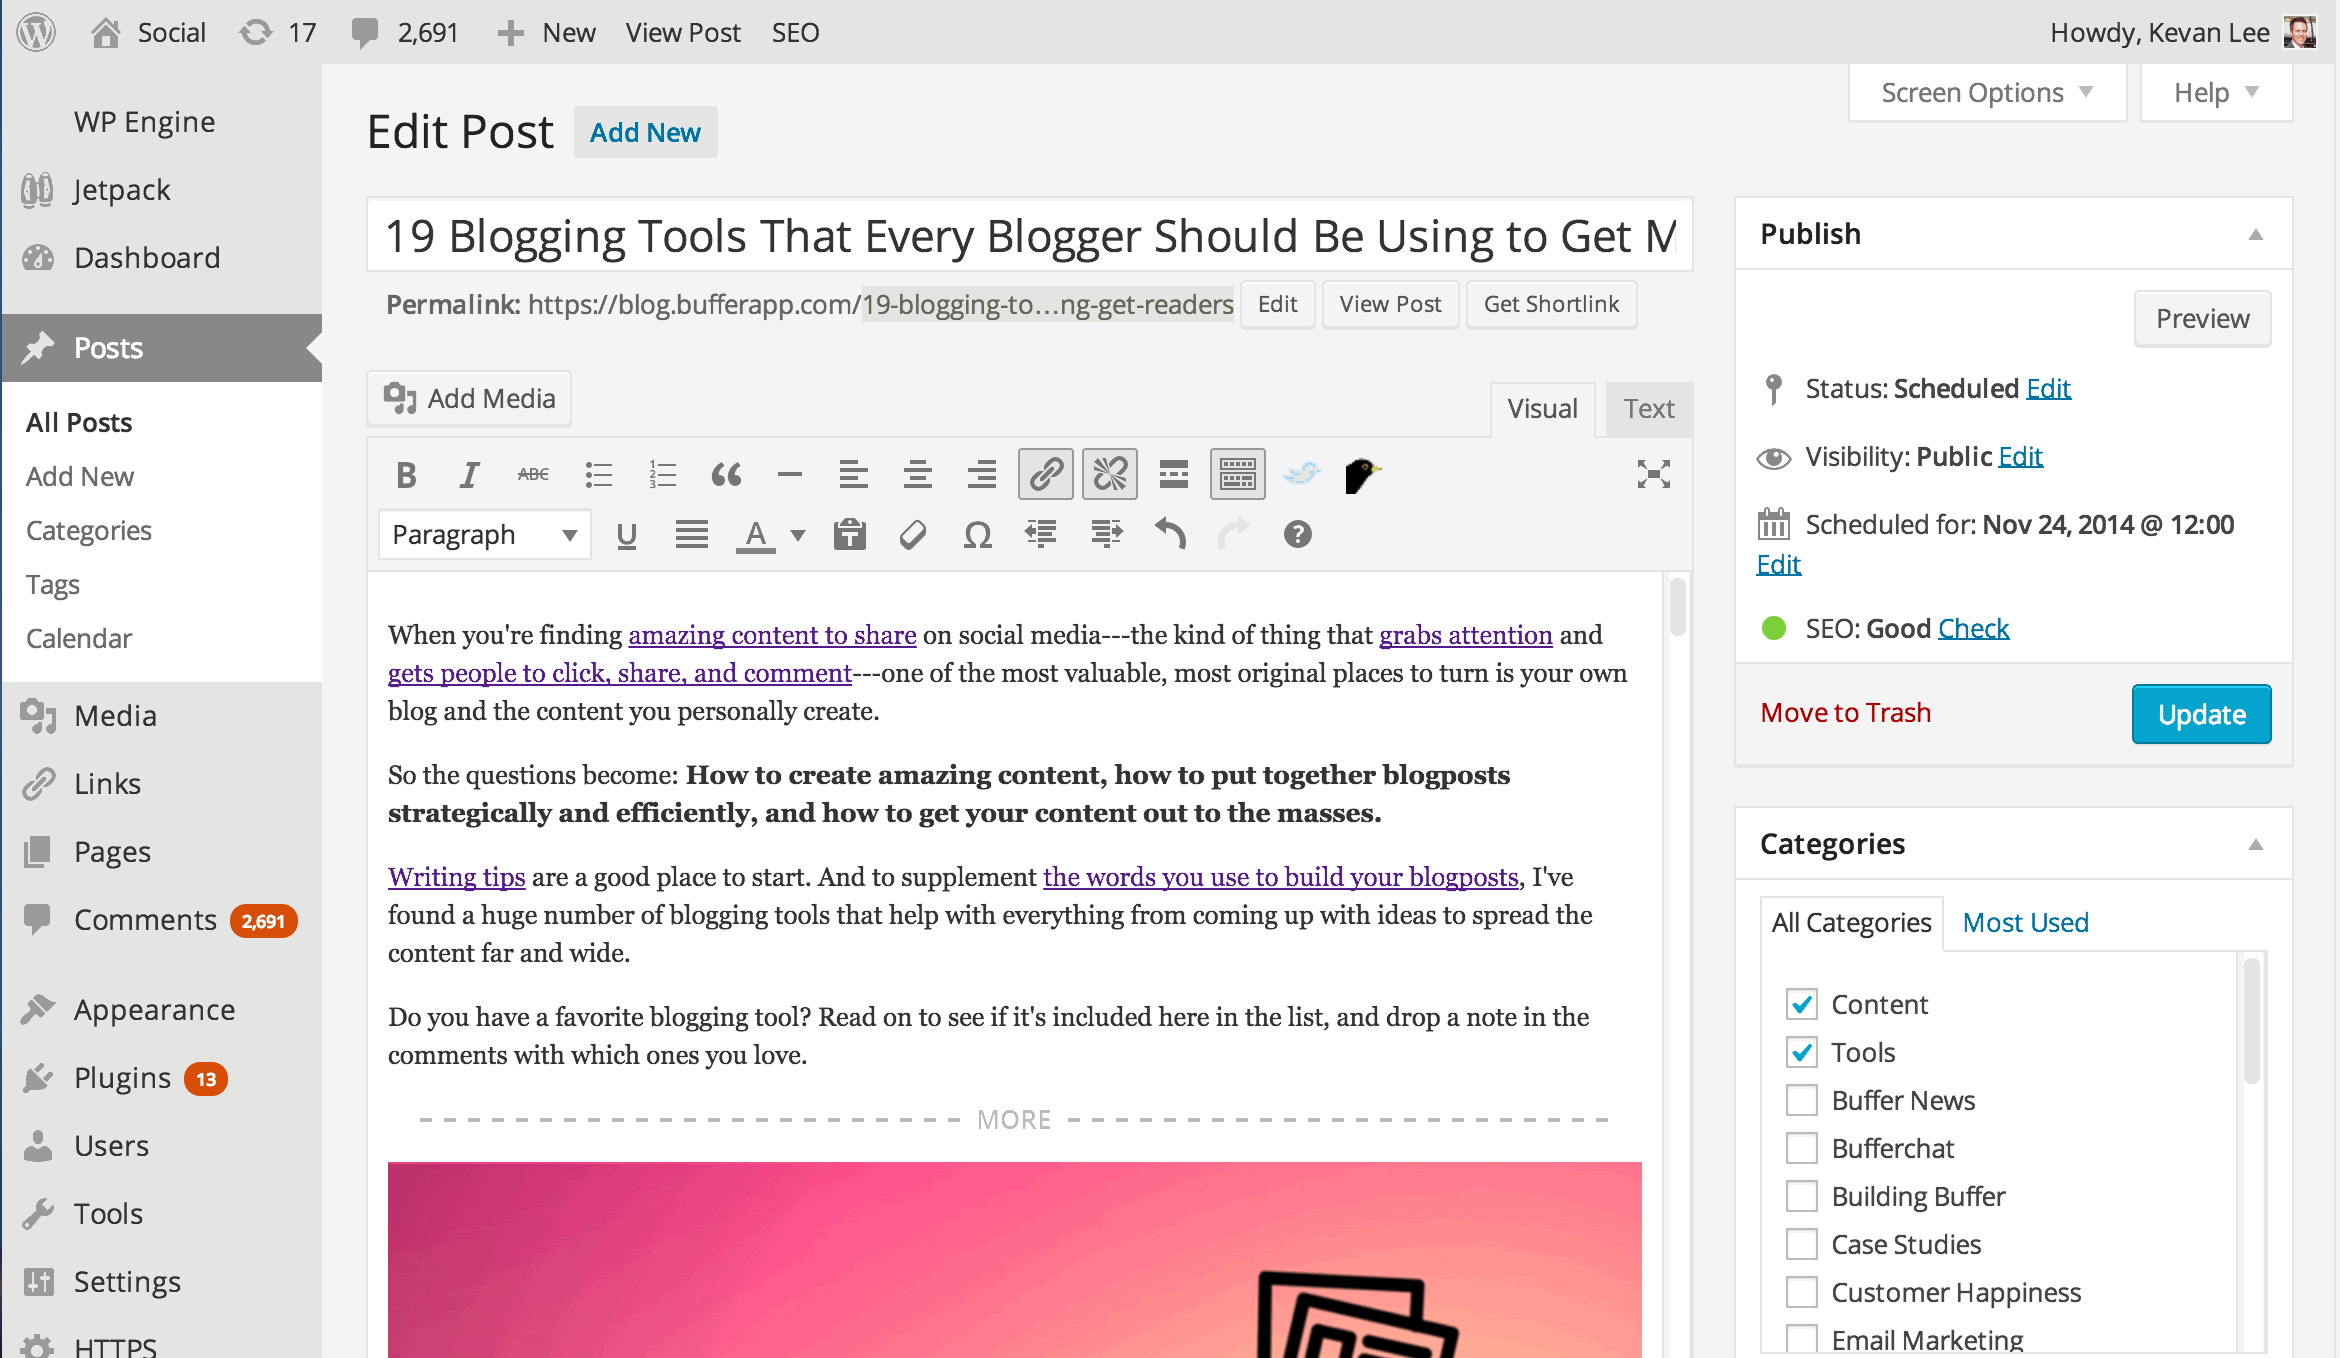
Task: Click the Bold formatting icon
Action: (407, 474)
